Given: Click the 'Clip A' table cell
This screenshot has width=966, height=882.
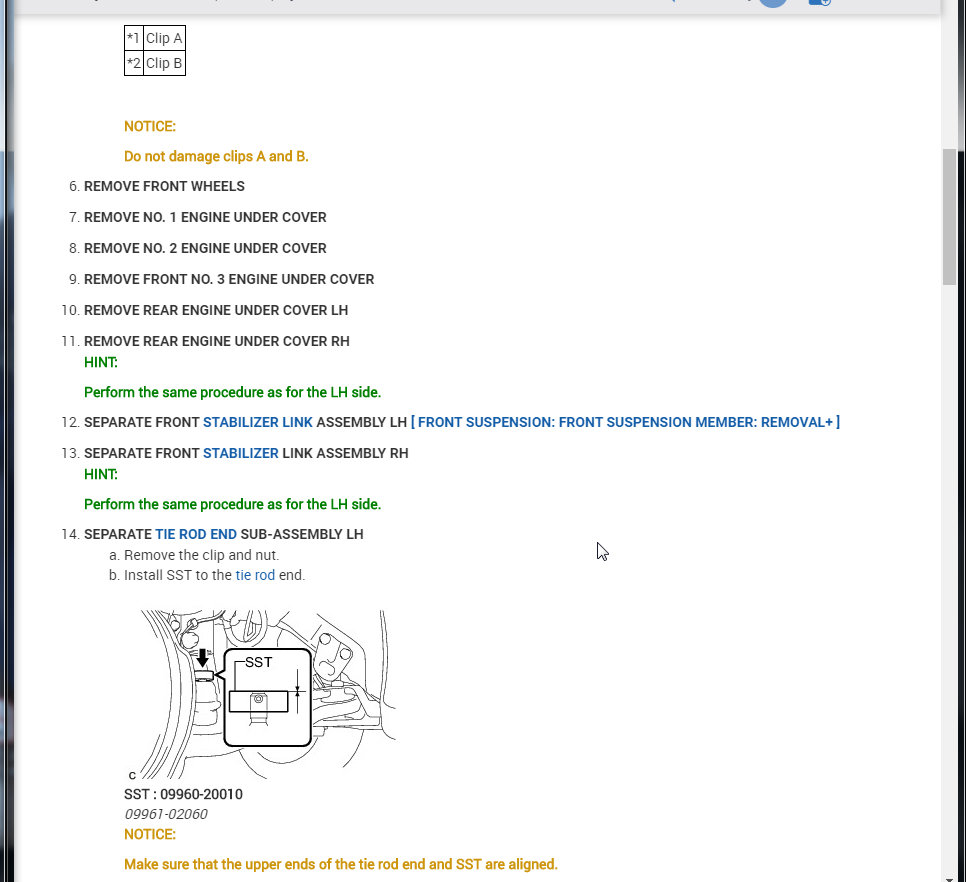Looking at the screenshot, I should [x=164, y=38].
